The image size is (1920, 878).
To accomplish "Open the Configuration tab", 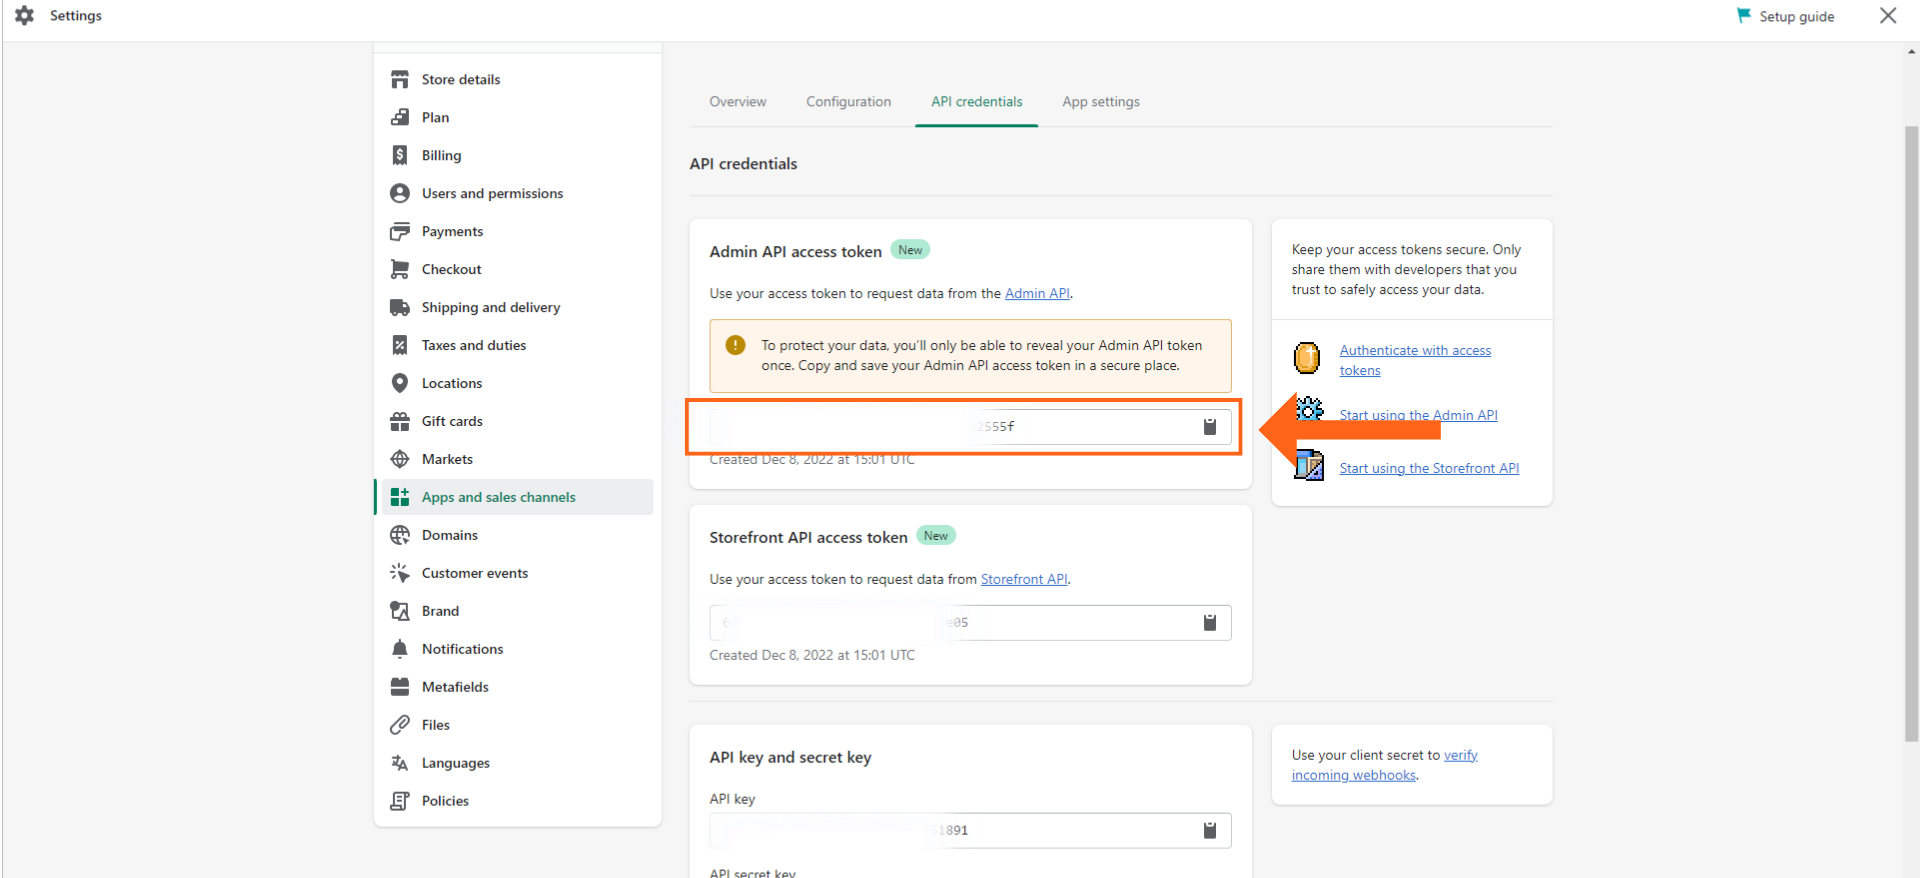I will pos(848,102).
